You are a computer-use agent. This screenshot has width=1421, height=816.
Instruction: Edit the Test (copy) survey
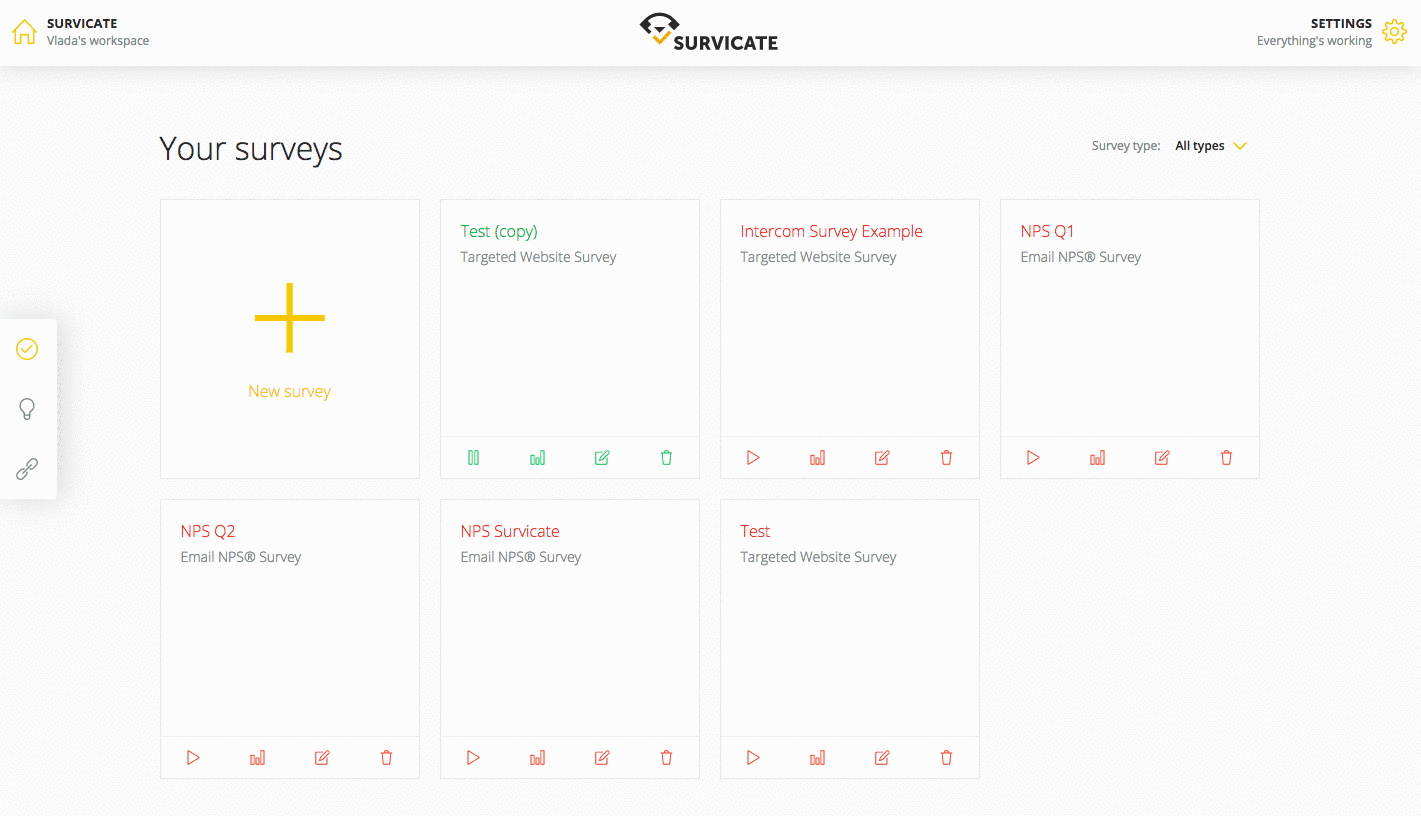[602, 458]
